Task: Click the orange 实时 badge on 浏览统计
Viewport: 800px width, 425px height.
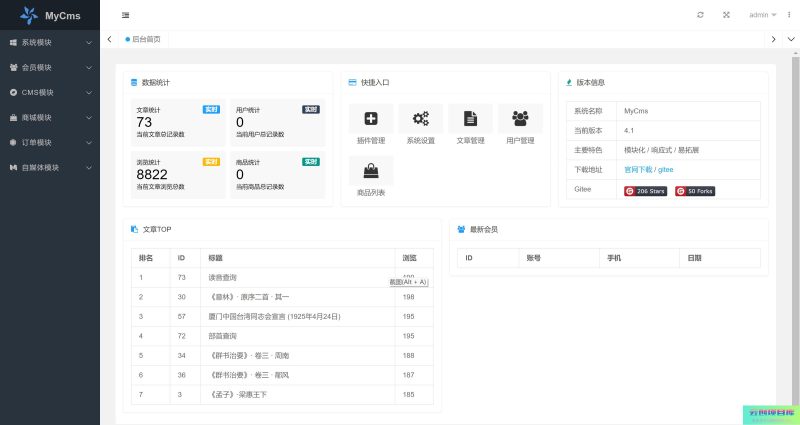Action: tap(211, 162)
